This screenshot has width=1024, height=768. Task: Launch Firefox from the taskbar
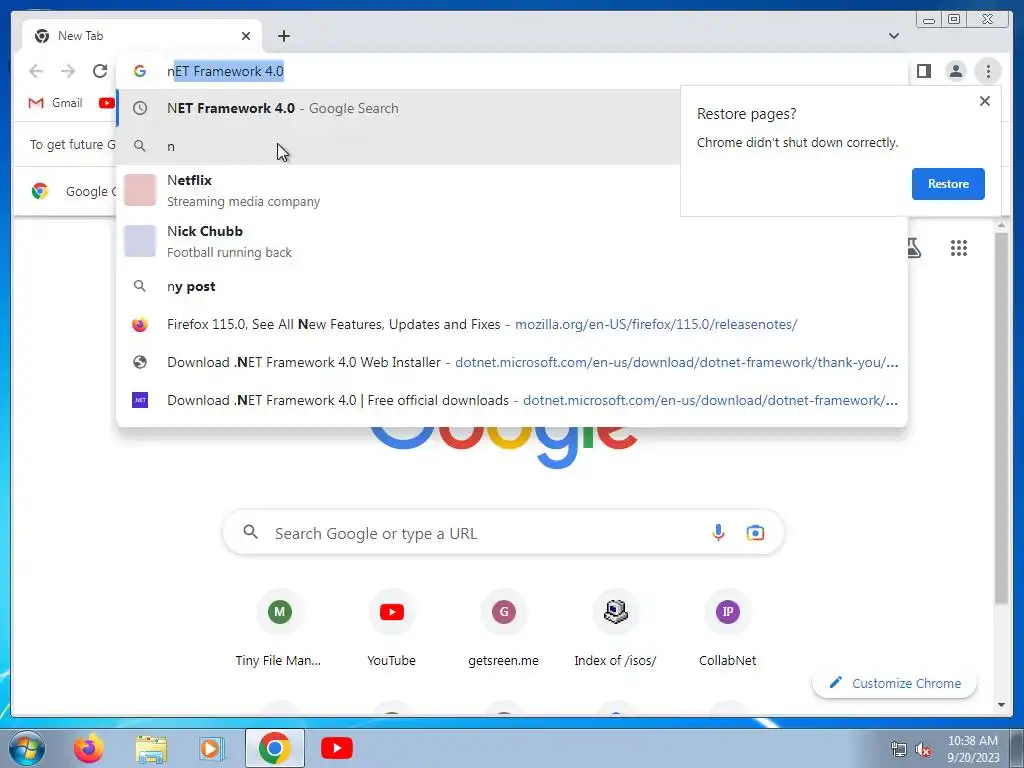(x=88, y=748)
